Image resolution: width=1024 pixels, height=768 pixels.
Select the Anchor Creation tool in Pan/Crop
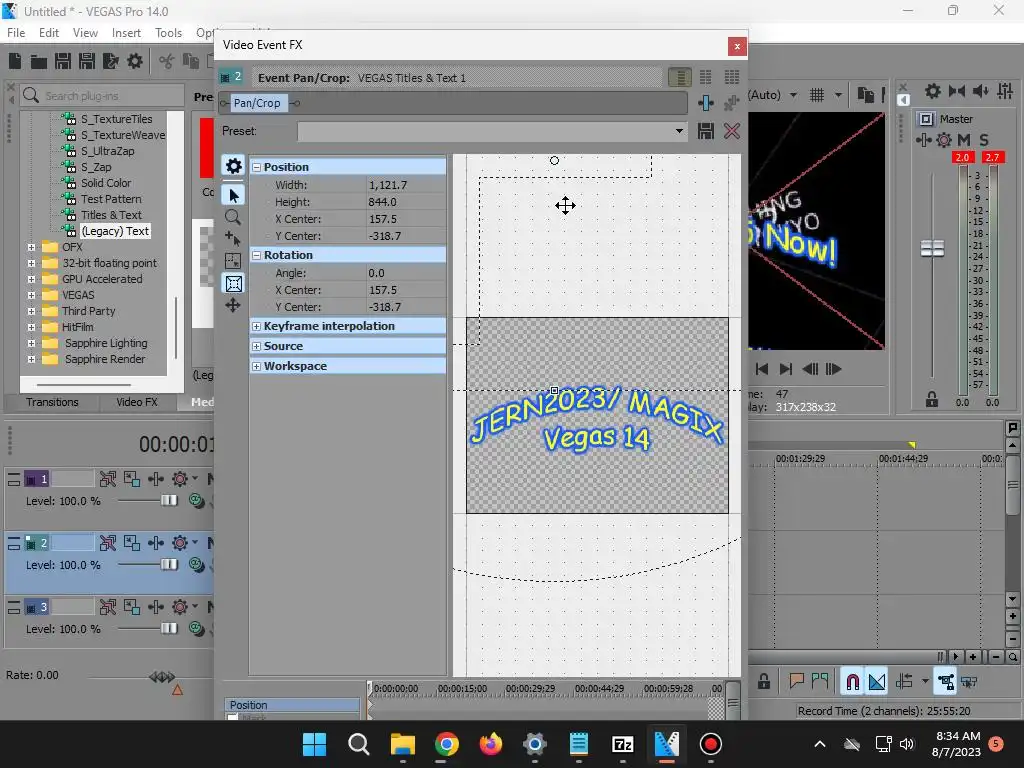pyautogui.click(x=232, y=239)
